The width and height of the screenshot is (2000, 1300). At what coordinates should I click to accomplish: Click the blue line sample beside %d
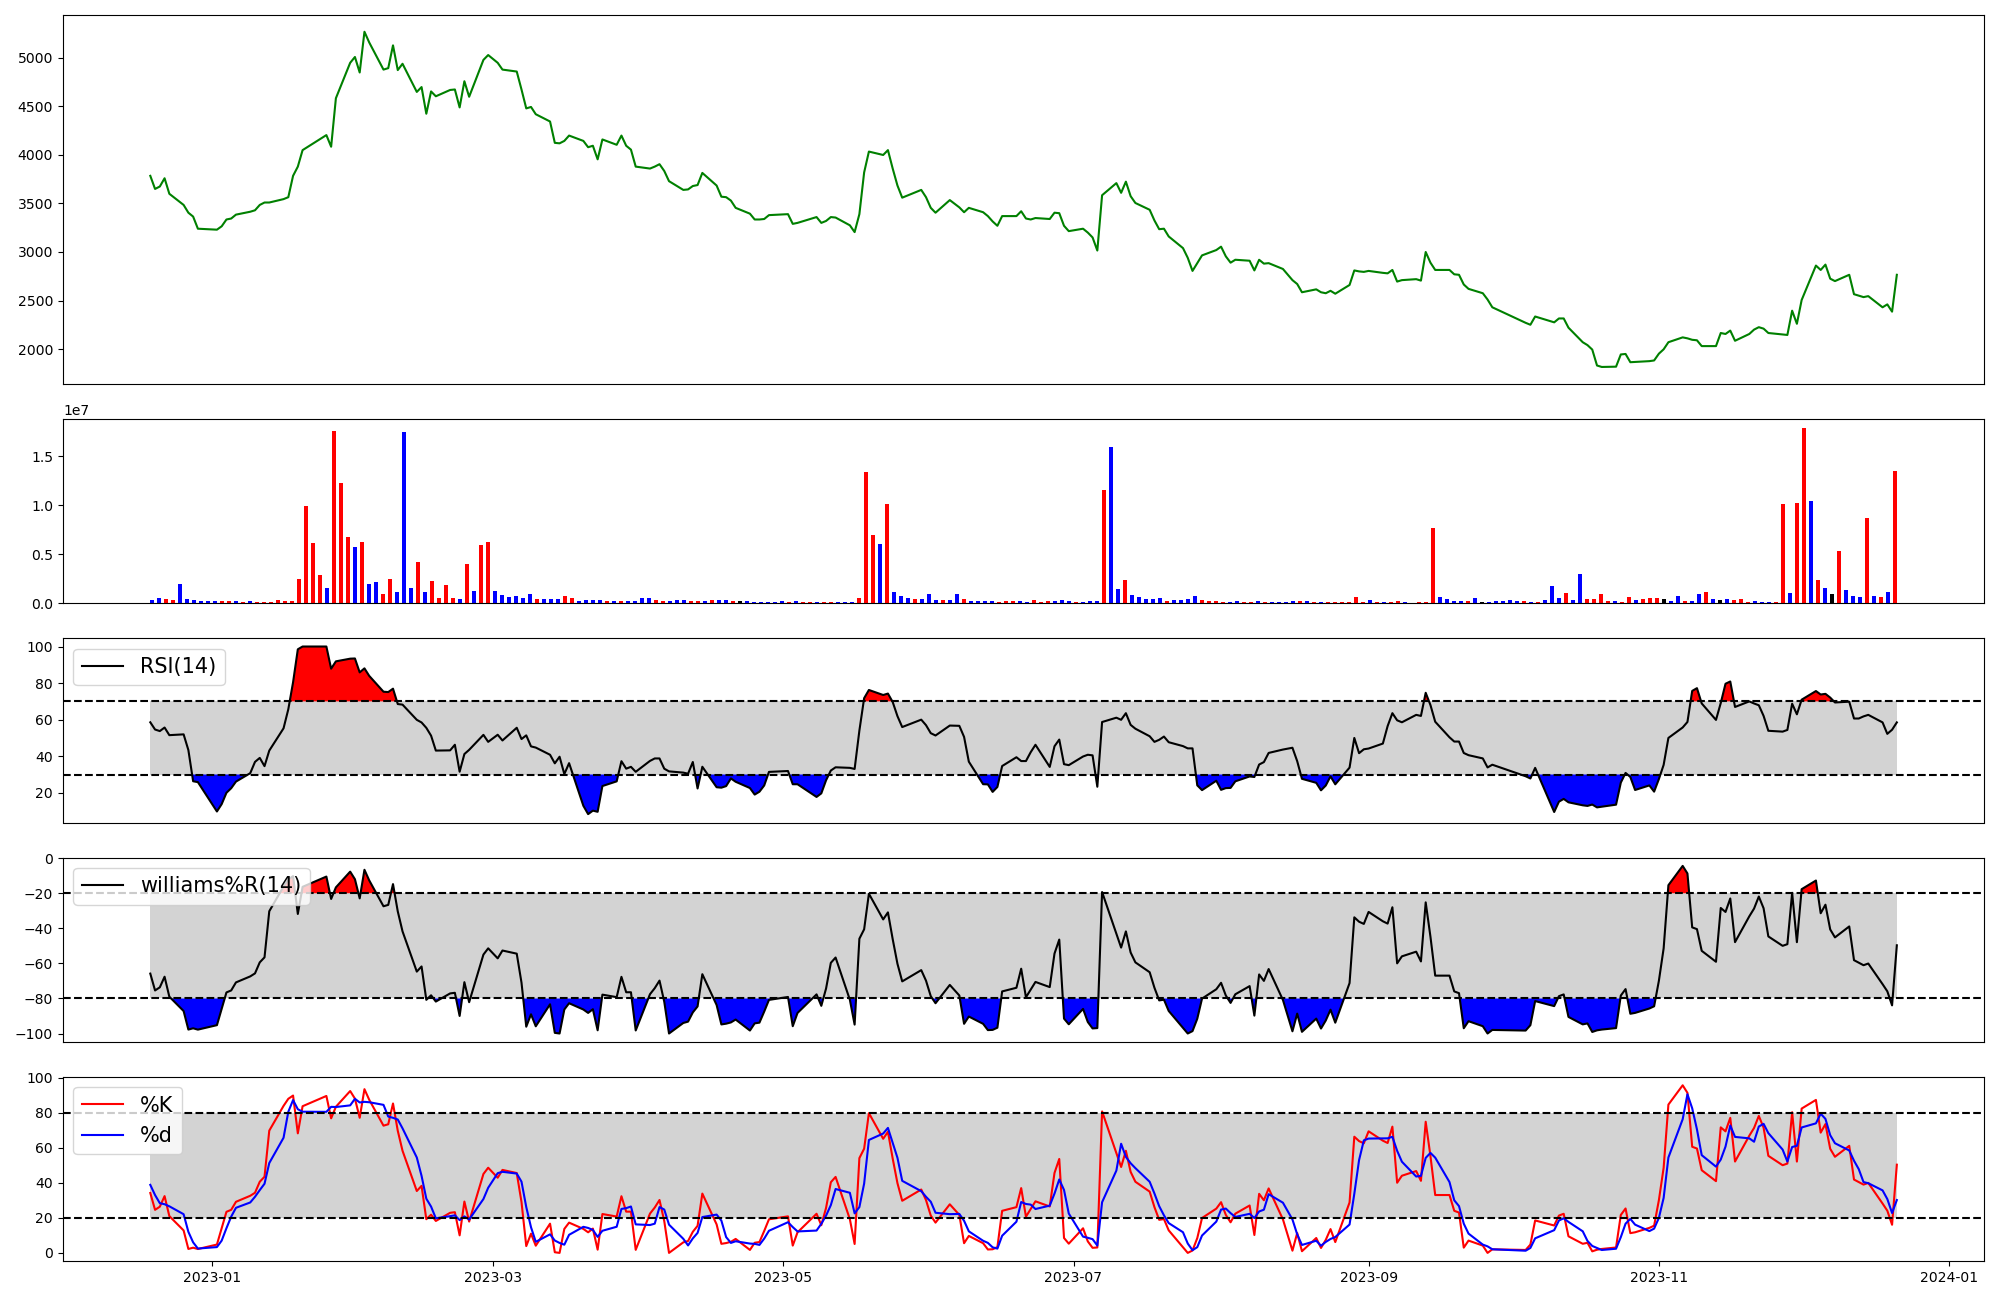(102, 1135)
